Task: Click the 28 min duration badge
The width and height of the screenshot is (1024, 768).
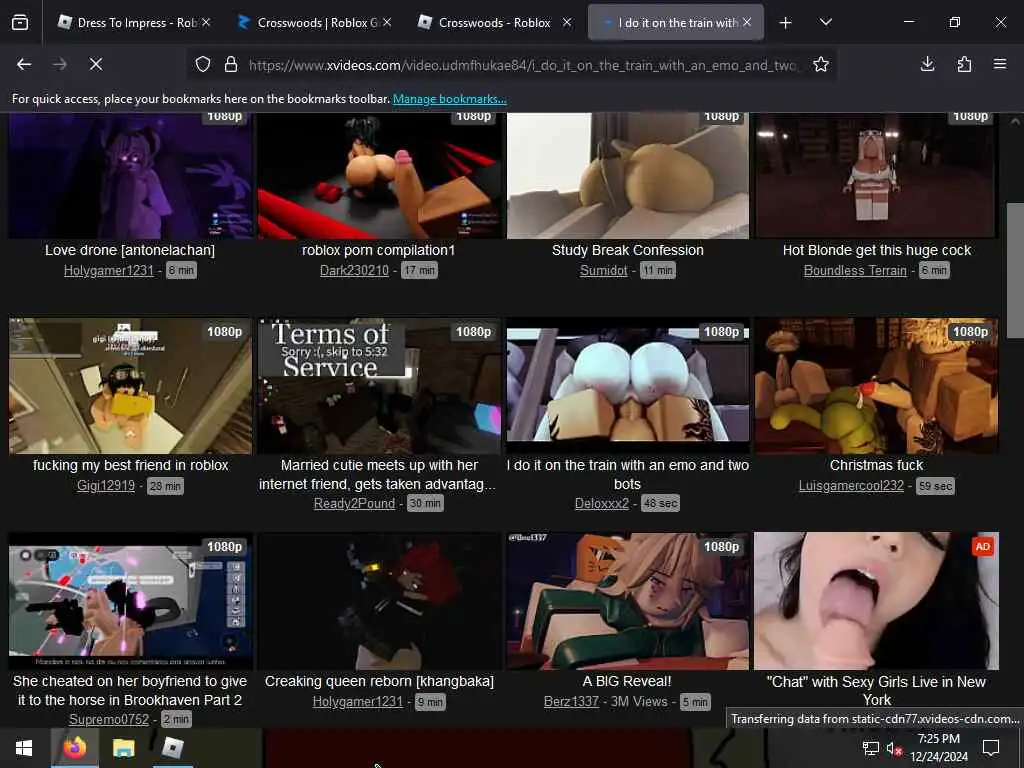Action: pyautogui.click(x=165, y=486)
